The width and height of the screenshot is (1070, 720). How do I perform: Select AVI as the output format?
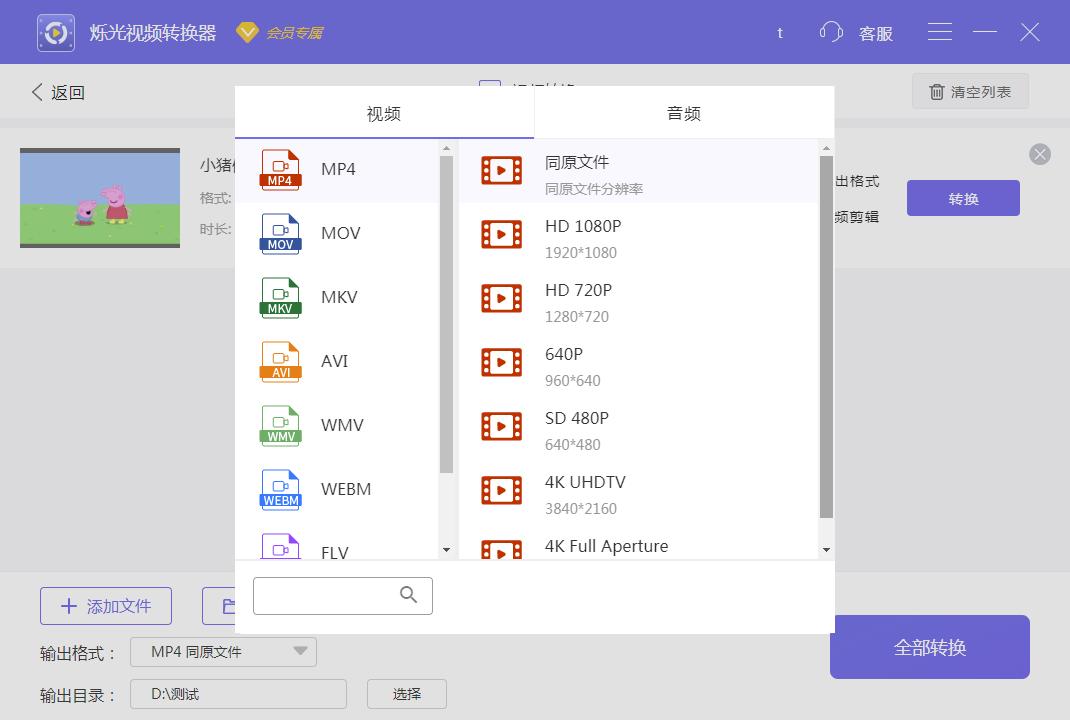(x=279, y=361)
